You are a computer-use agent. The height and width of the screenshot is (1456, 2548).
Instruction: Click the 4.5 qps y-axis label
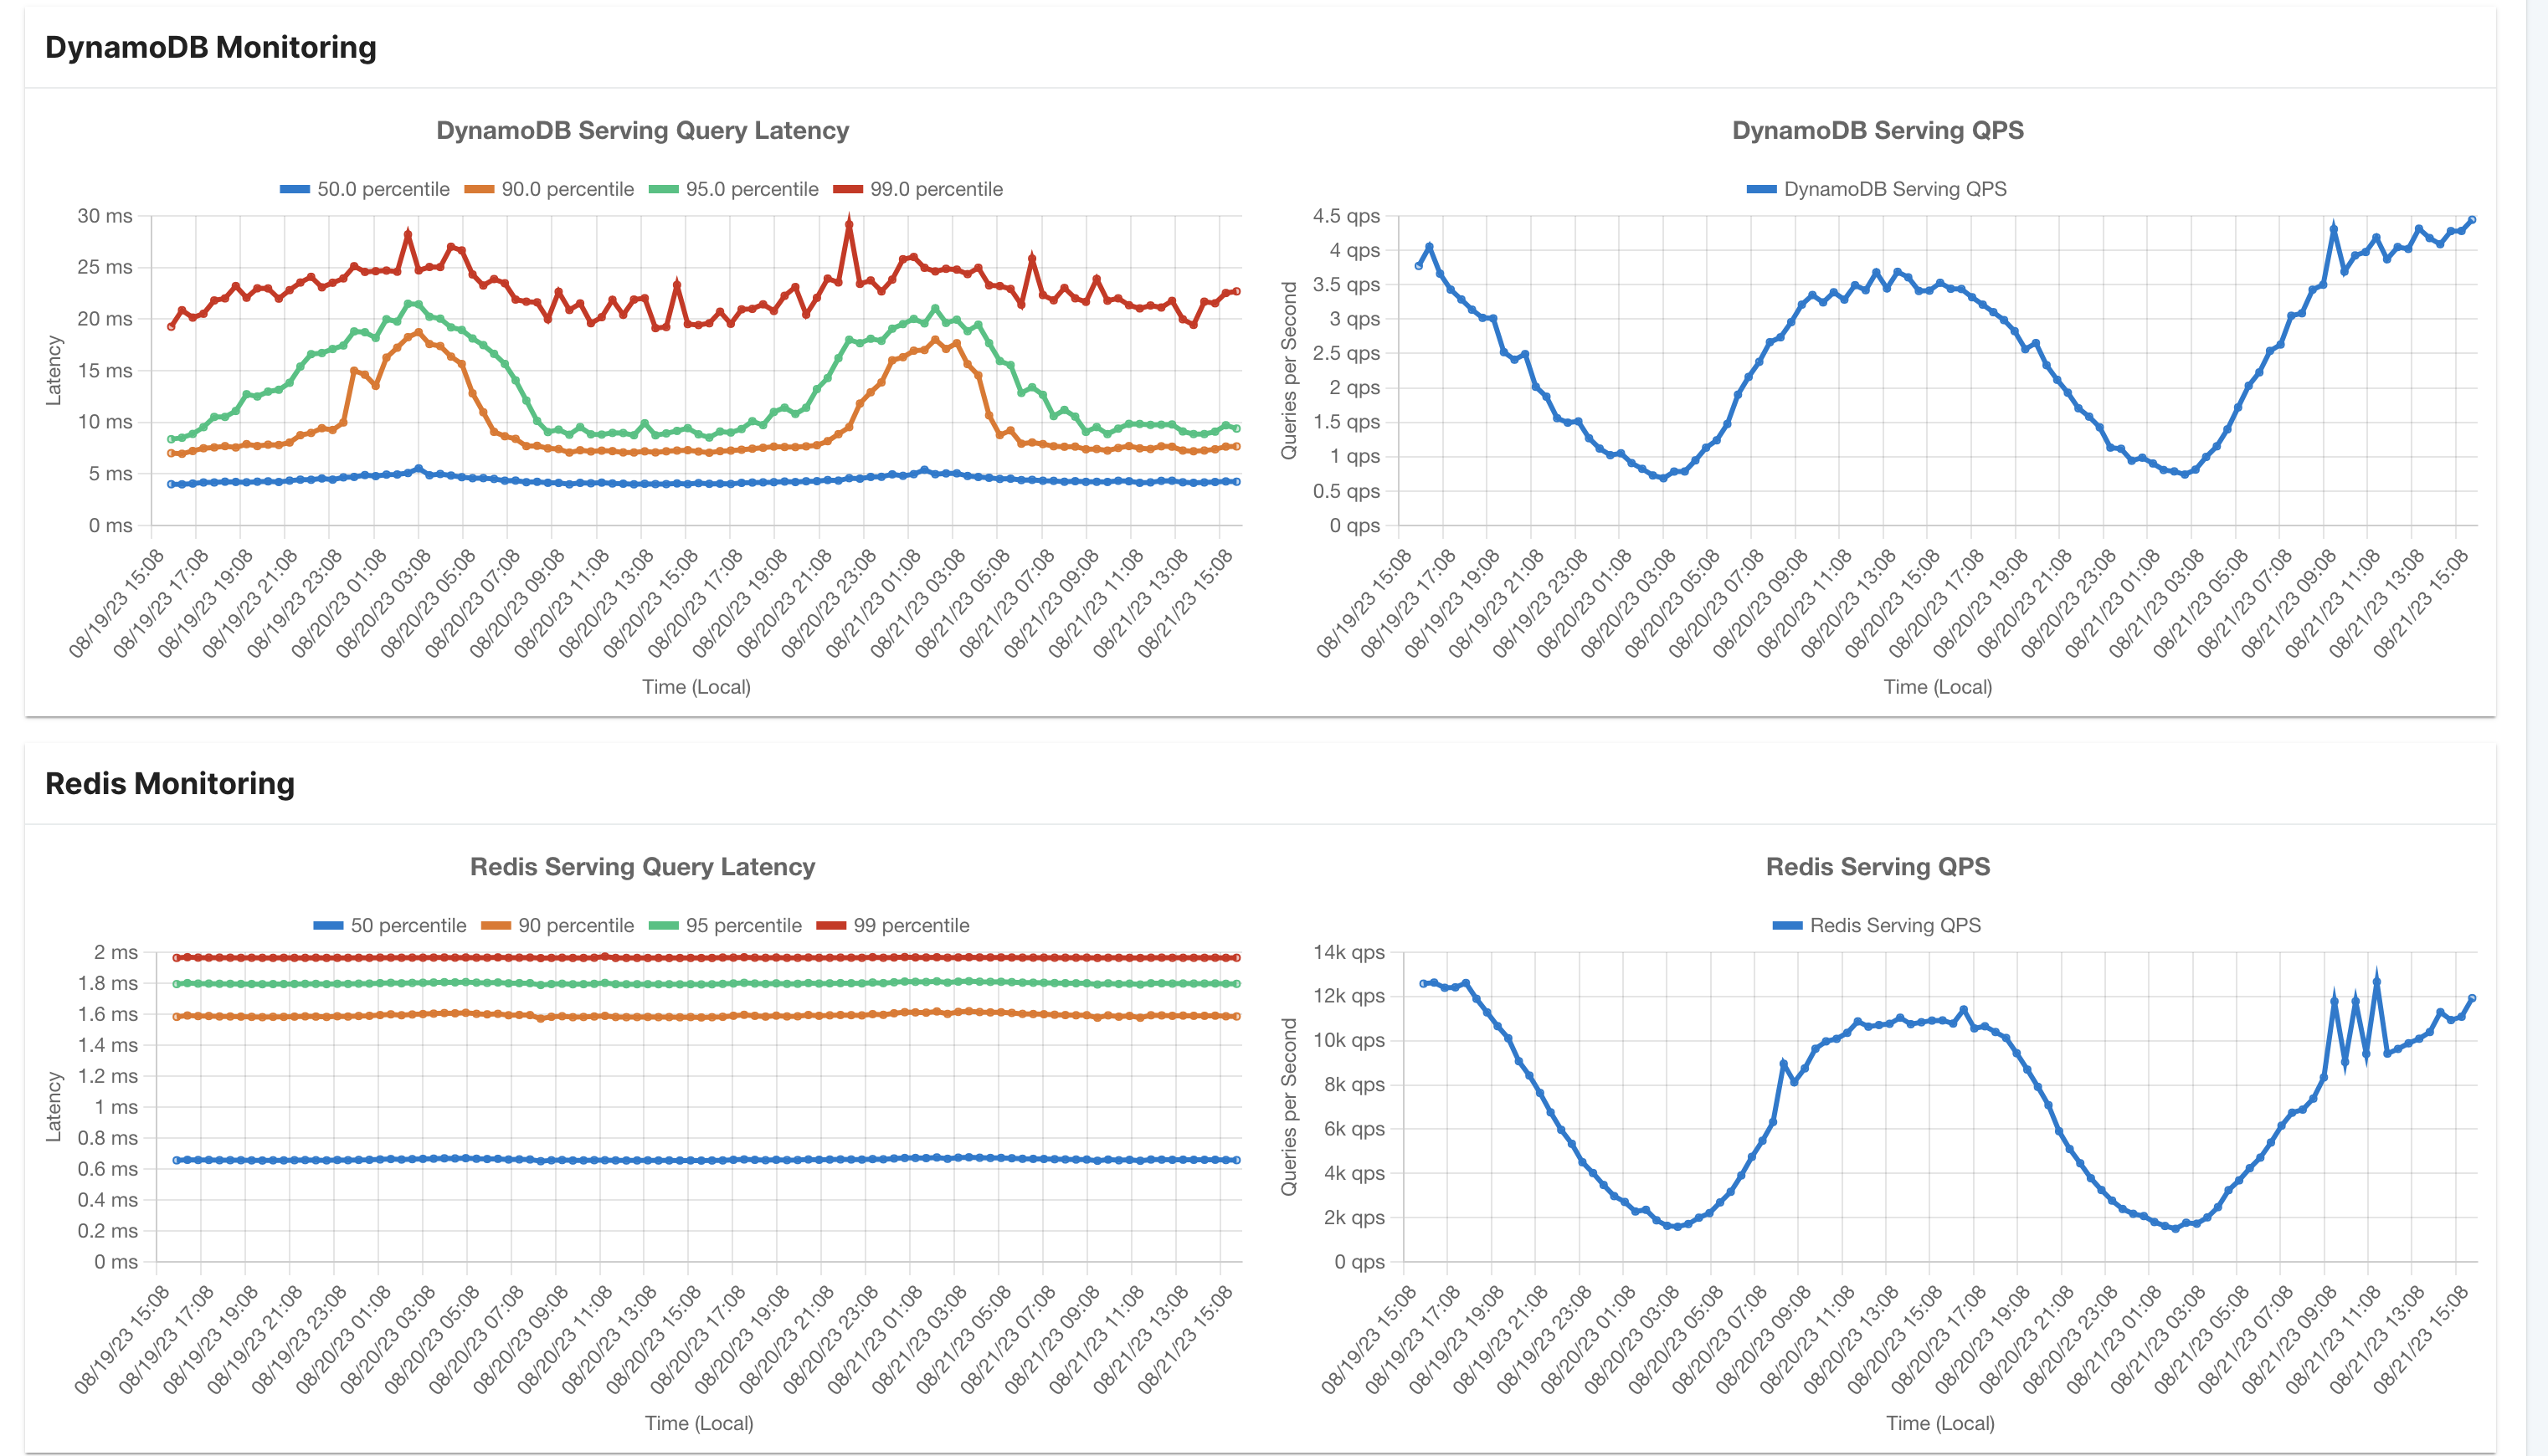(1346, 216)
